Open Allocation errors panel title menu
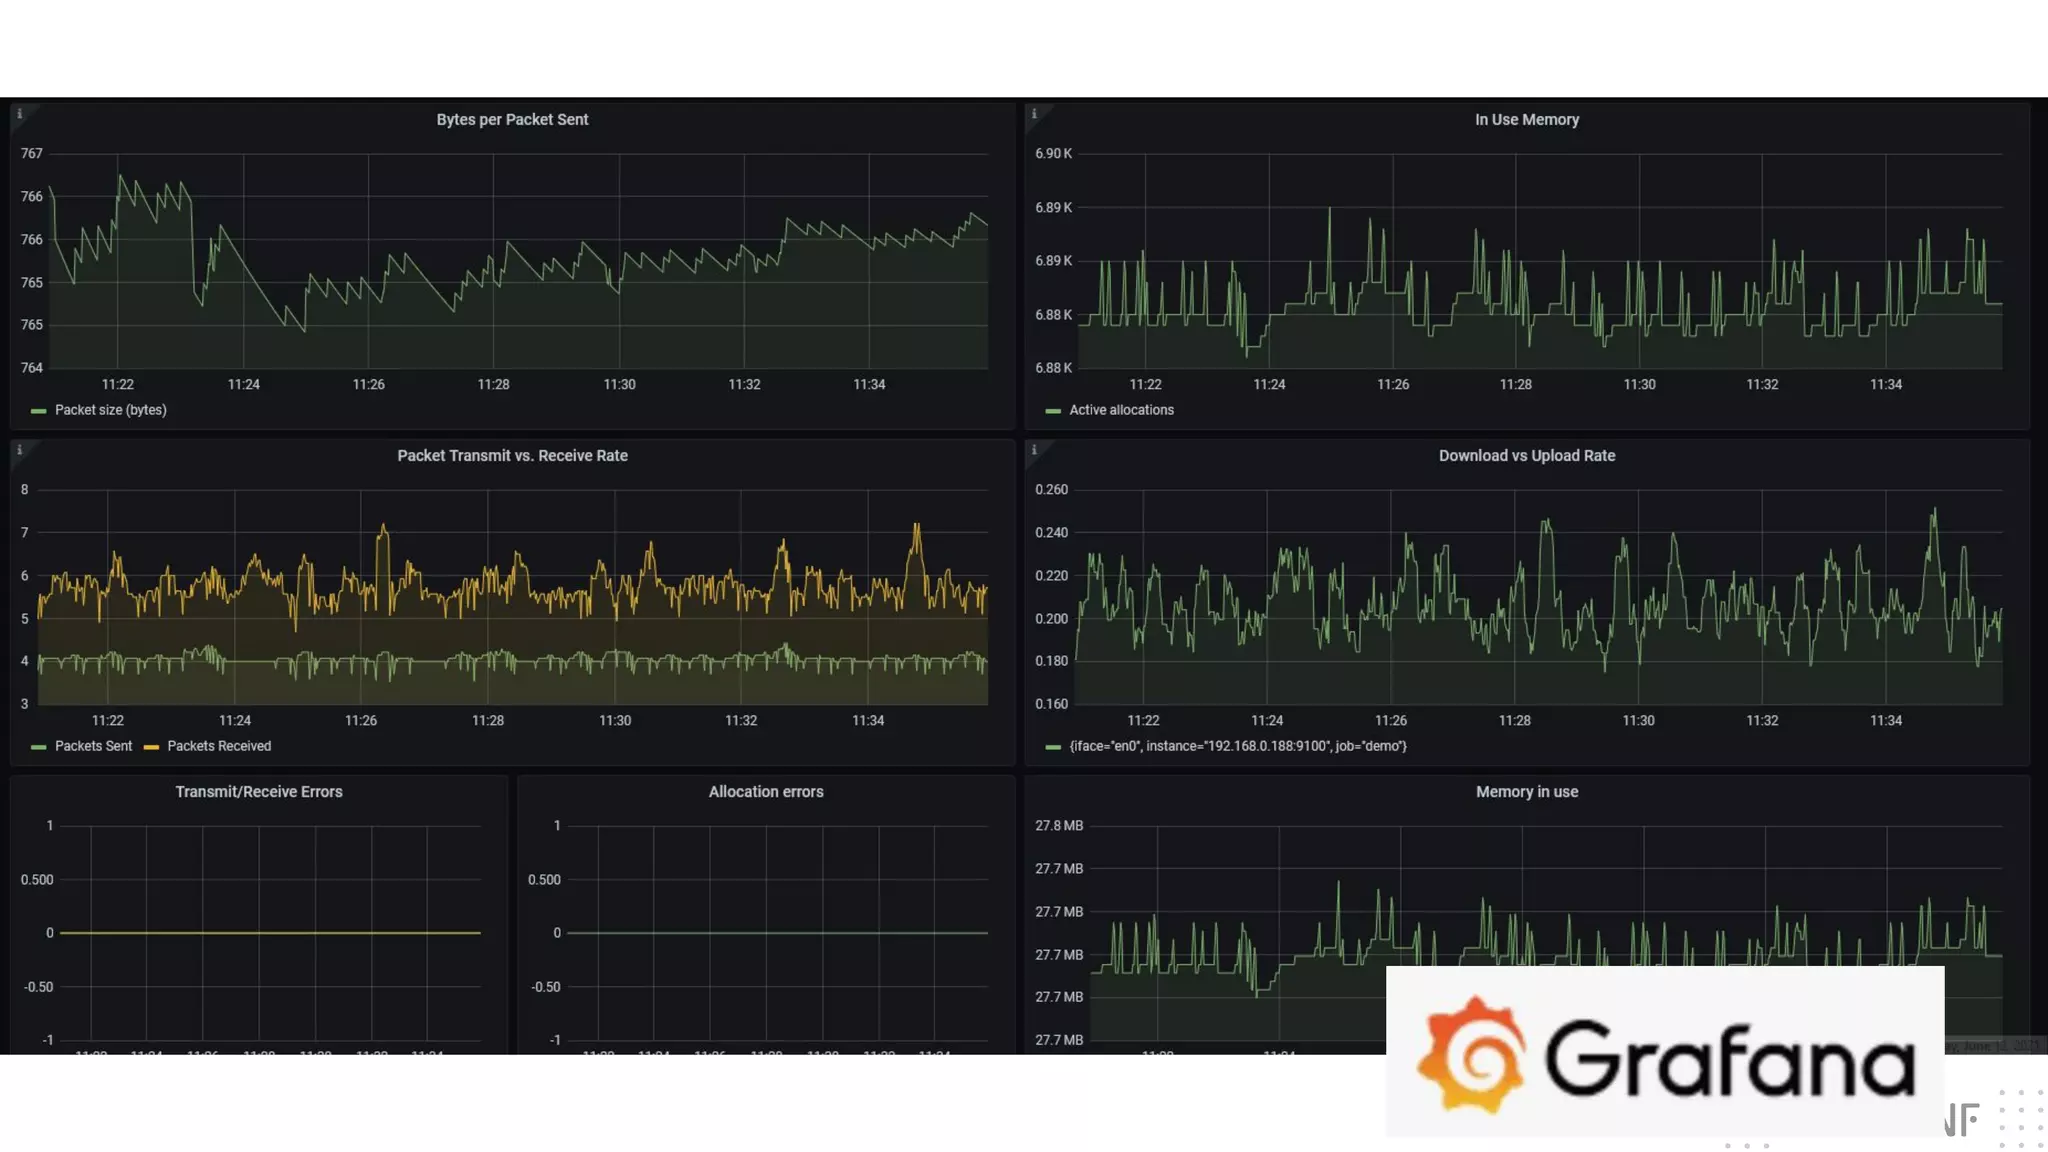 click(766, 792)
